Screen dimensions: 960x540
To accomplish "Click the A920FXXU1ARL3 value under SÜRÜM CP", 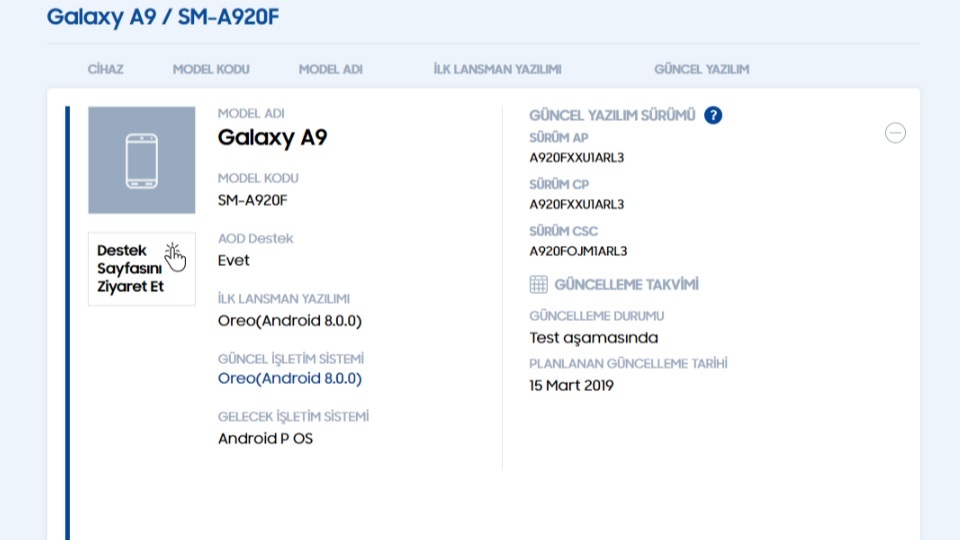I will tap(577, 204).
